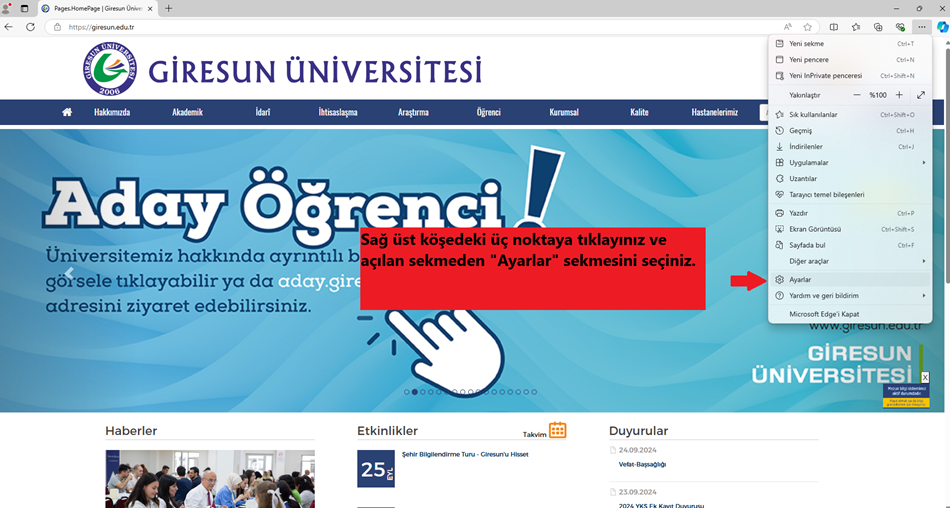Enter full screen via the zoom-row arrow icon

click(x=921, y=95)
